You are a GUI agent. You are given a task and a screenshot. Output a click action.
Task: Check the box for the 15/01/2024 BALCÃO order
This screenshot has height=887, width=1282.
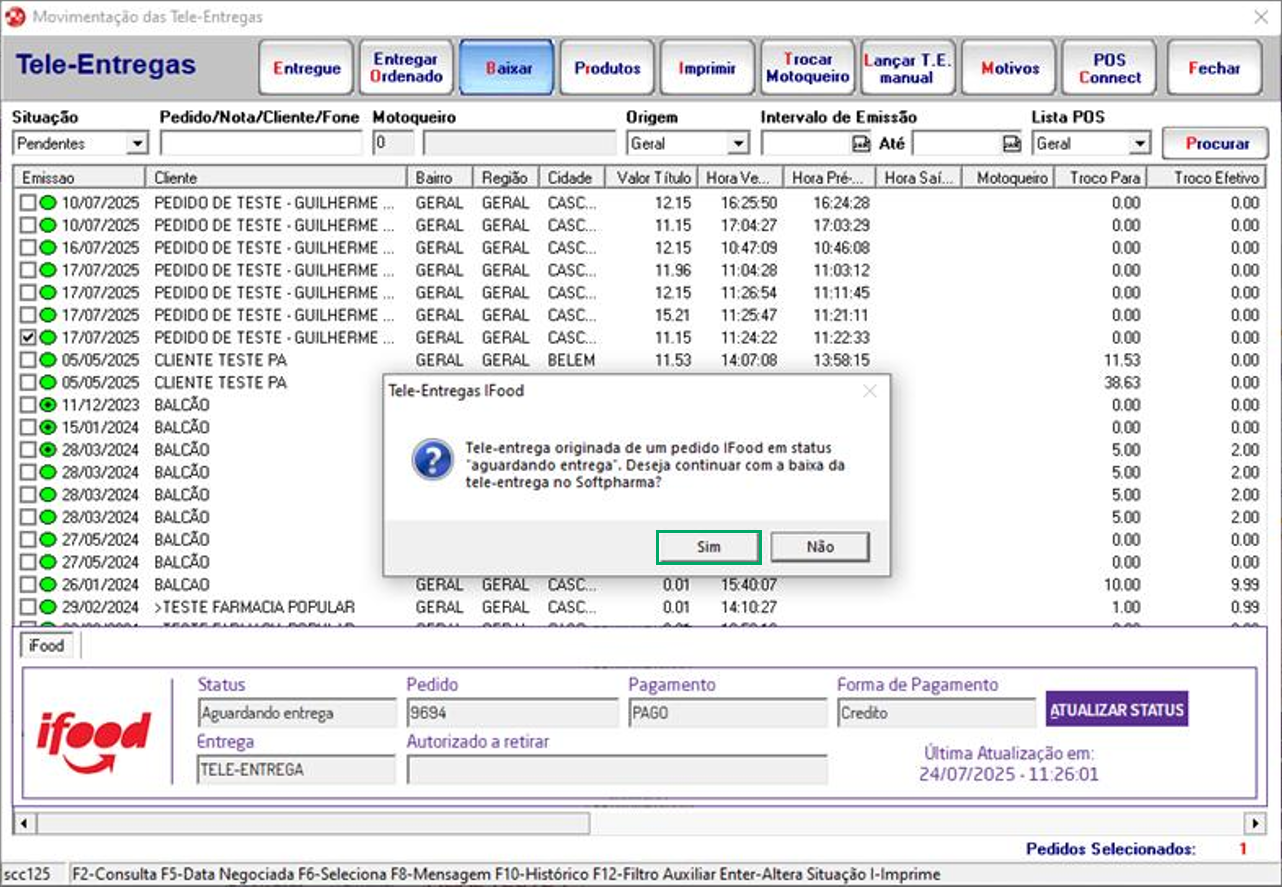tap(28, 427)
